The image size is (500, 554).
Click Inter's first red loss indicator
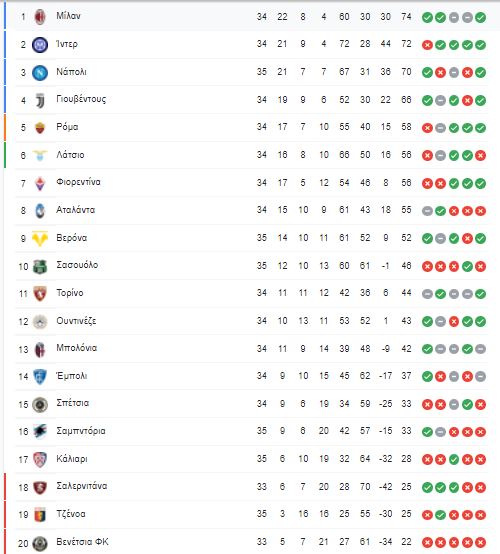click(x=427, y=45)
